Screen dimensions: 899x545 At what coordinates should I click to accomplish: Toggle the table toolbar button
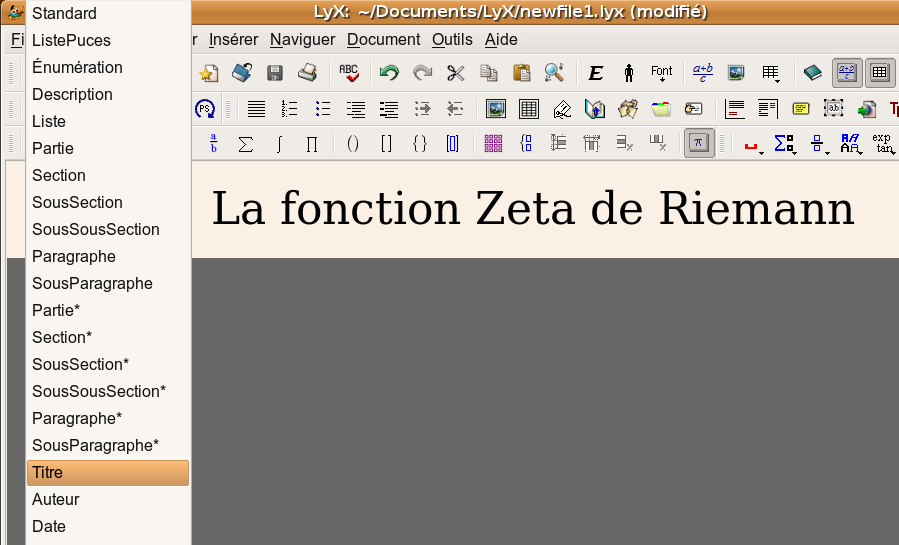(879, 73)
